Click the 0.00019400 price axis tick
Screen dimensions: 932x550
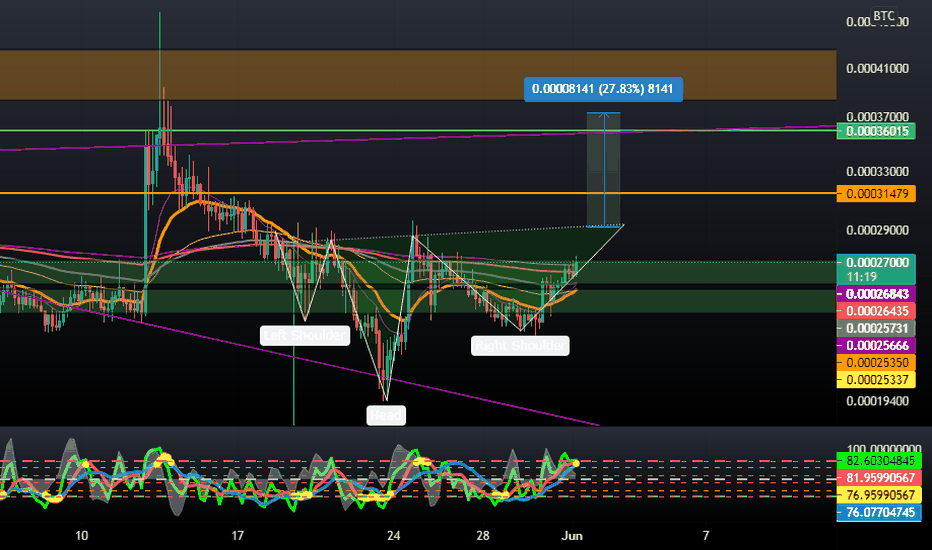pos(877,401)
